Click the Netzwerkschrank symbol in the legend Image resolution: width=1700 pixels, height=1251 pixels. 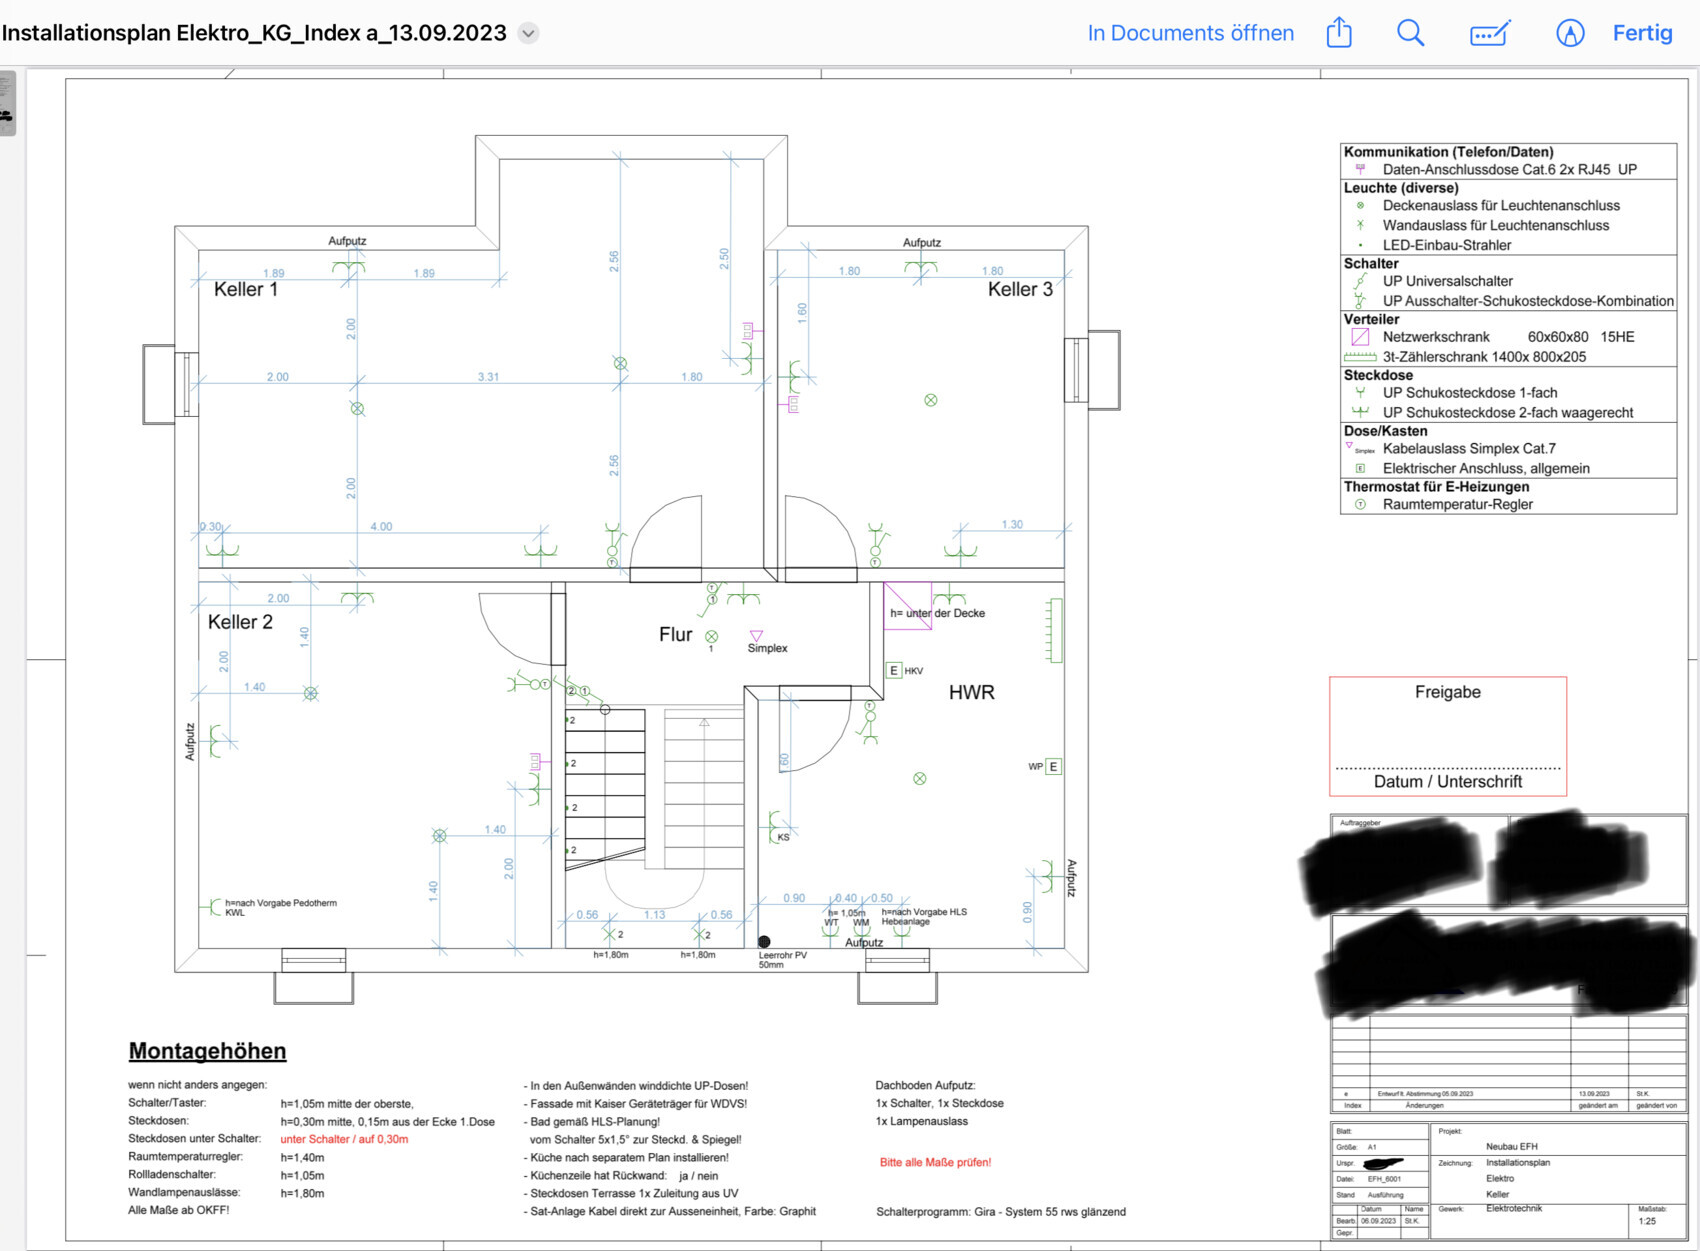(1360, 337)
